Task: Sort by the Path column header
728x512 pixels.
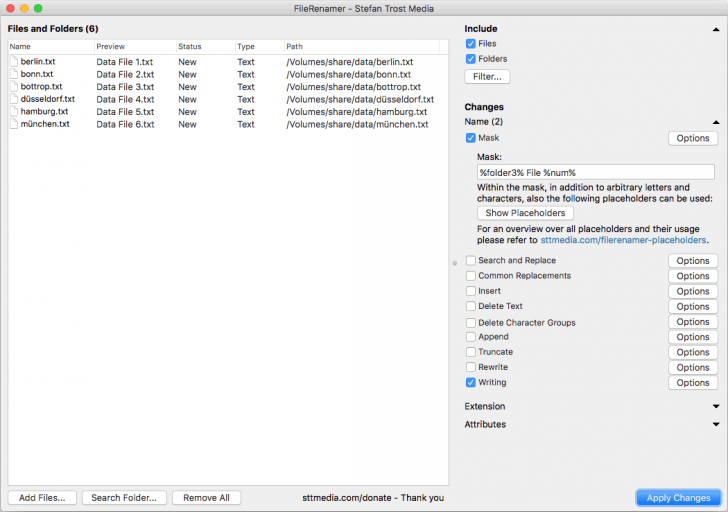Action: click(361, 46)
